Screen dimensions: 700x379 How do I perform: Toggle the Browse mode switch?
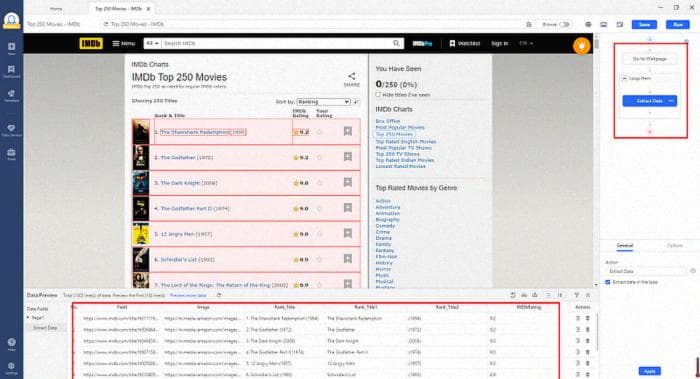click(x=565, y=25)
